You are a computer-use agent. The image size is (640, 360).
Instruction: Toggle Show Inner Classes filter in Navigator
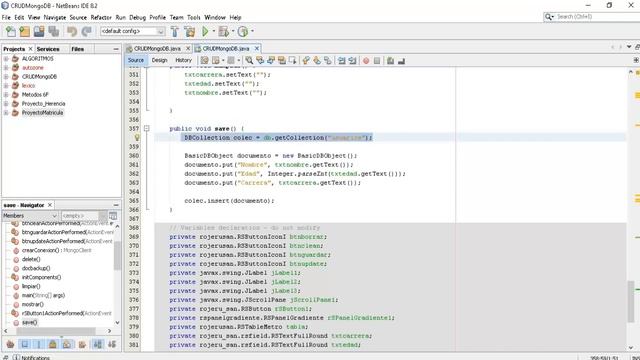67,344
